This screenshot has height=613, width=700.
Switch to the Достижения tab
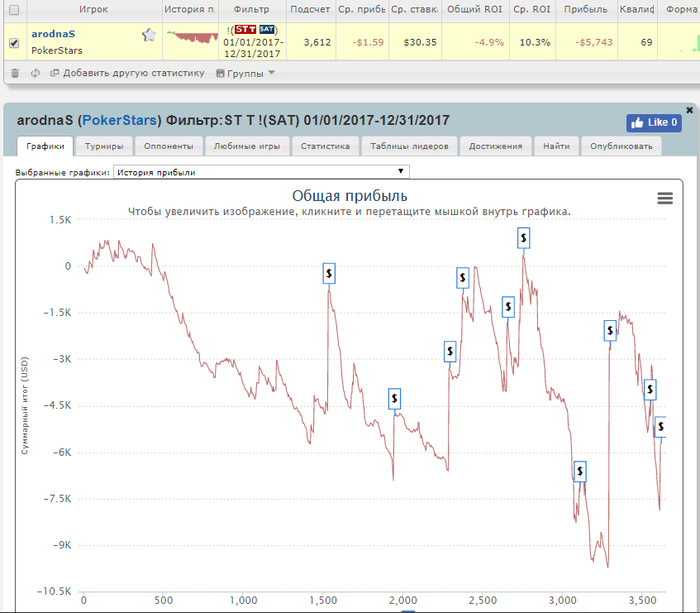[496, 146]
